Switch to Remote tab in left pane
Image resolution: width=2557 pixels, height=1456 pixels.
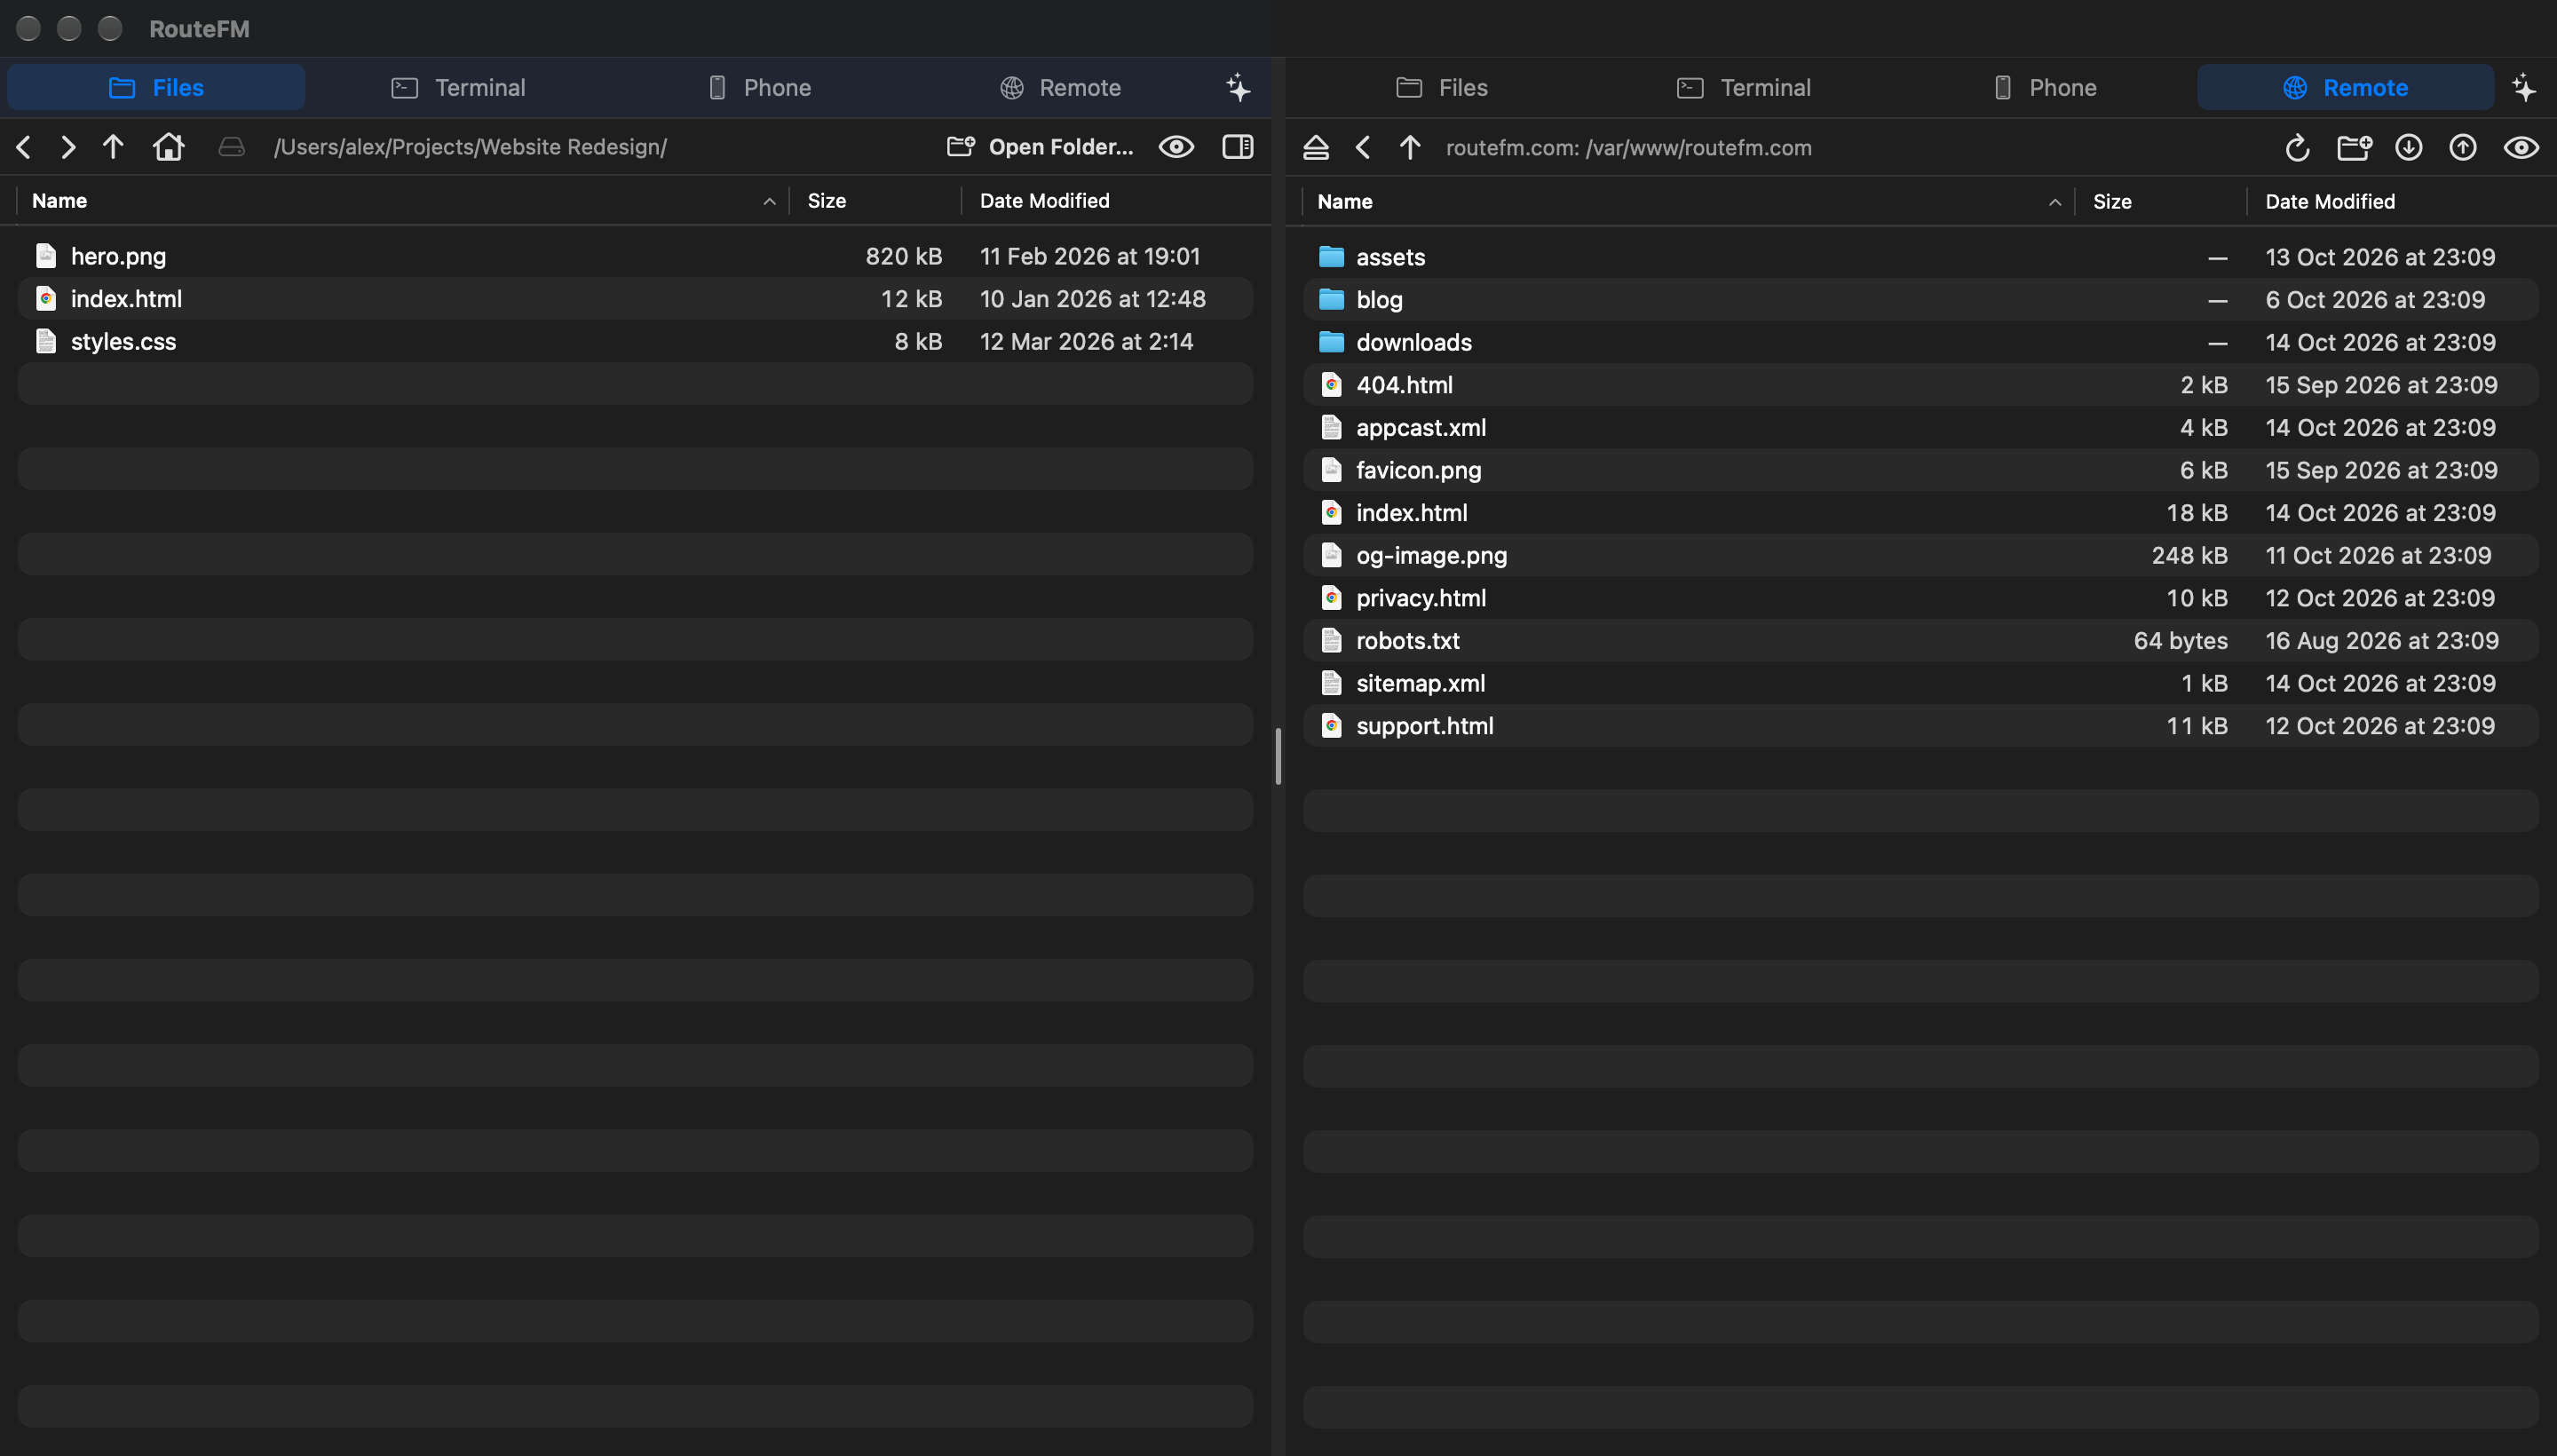(x=1060, y=87)
